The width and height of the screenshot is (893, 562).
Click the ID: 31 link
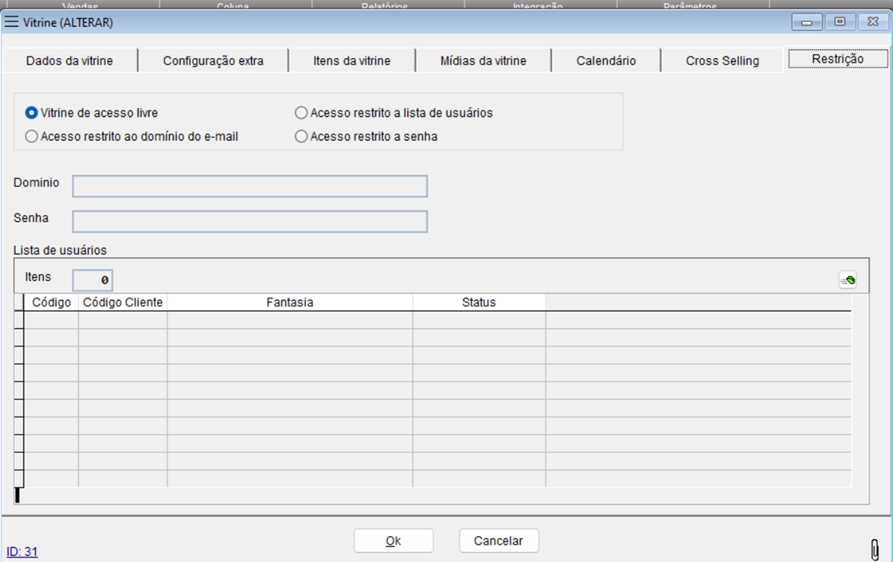coord(22,551)
